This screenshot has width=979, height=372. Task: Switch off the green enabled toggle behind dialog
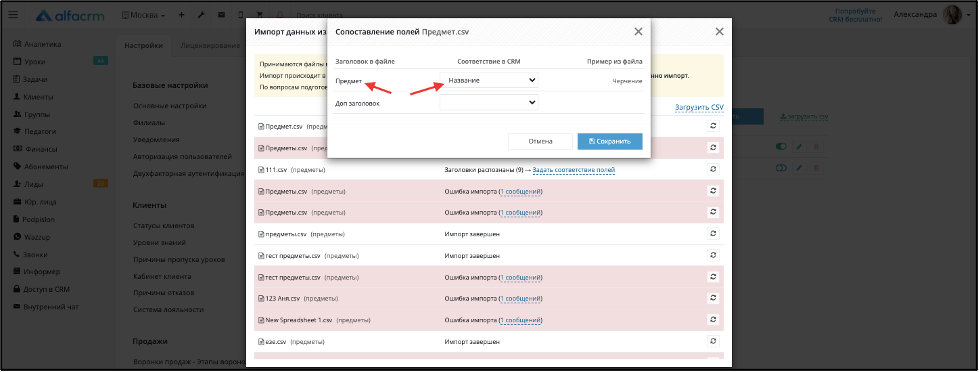coord(781,147)
